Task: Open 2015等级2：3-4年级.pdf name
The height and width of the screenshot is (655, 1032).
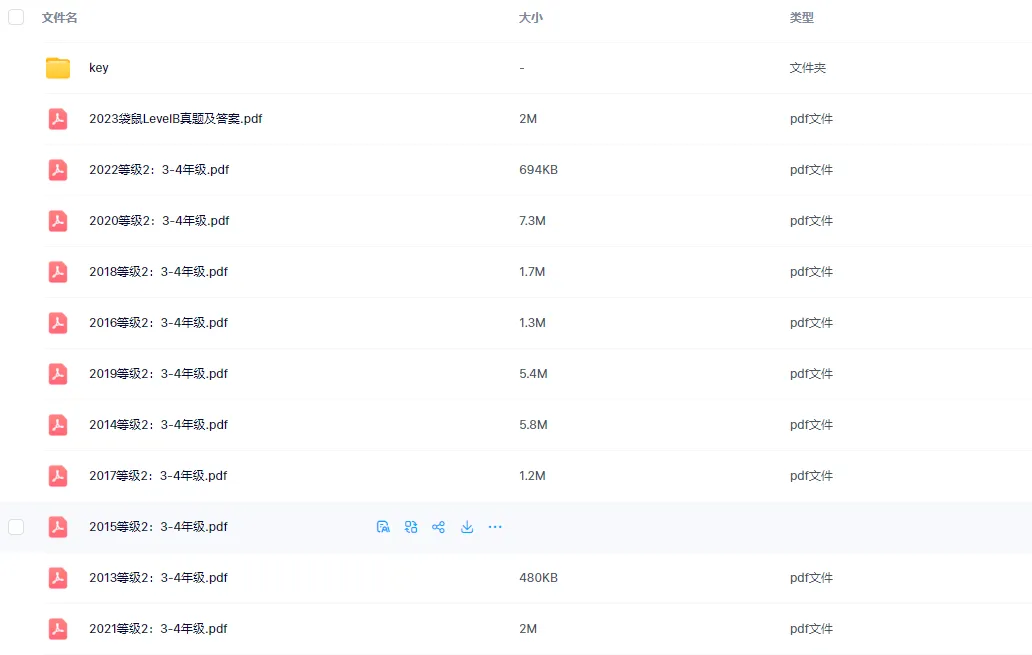Action: tap(159, 527)
